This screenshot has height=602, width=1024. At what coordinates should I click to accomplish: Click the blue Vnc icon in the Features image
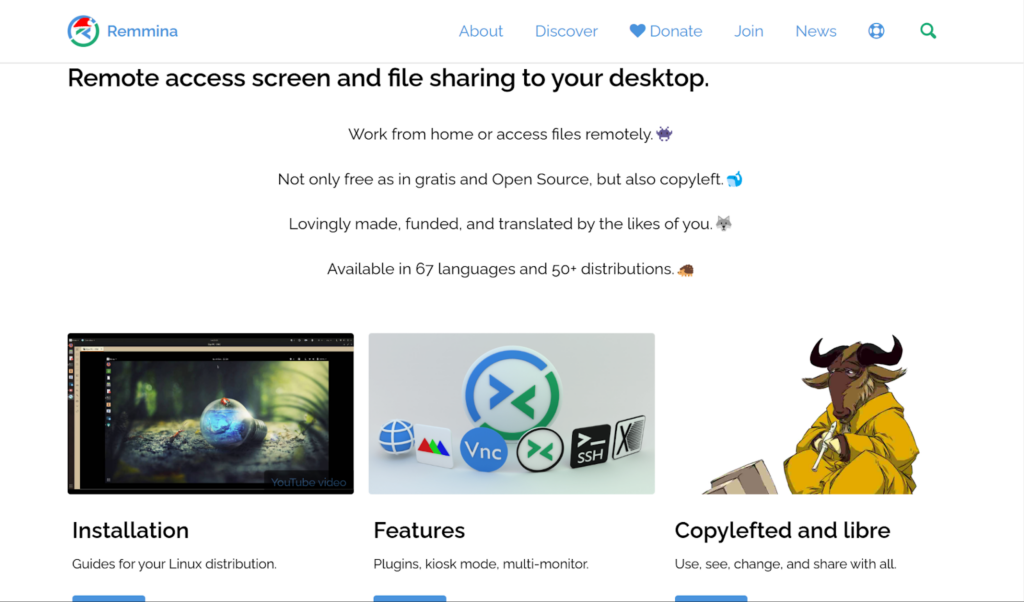[x=484, y=450]
